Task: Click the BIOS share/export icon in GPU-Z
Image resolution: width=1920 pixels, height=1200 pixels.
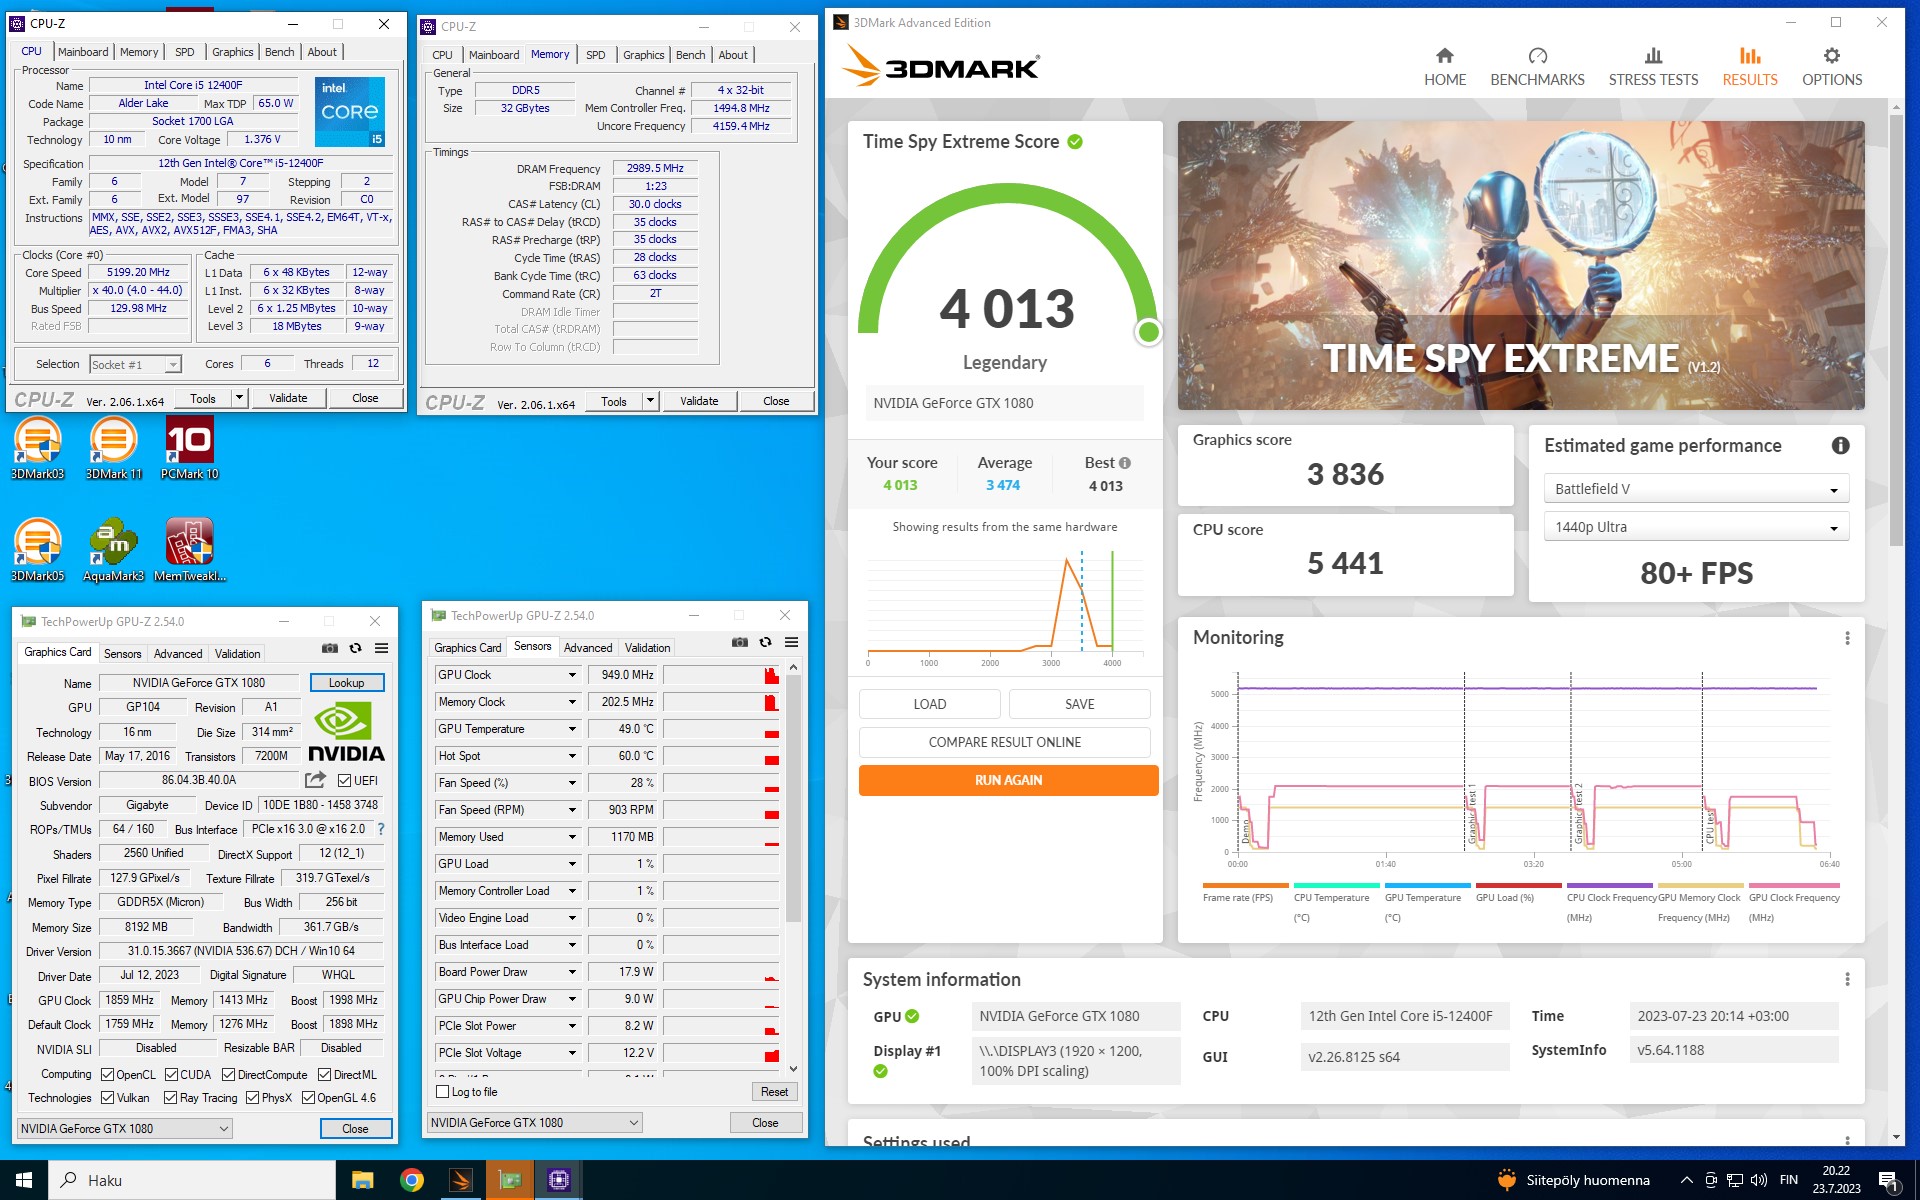Action: tap(315, 780)
